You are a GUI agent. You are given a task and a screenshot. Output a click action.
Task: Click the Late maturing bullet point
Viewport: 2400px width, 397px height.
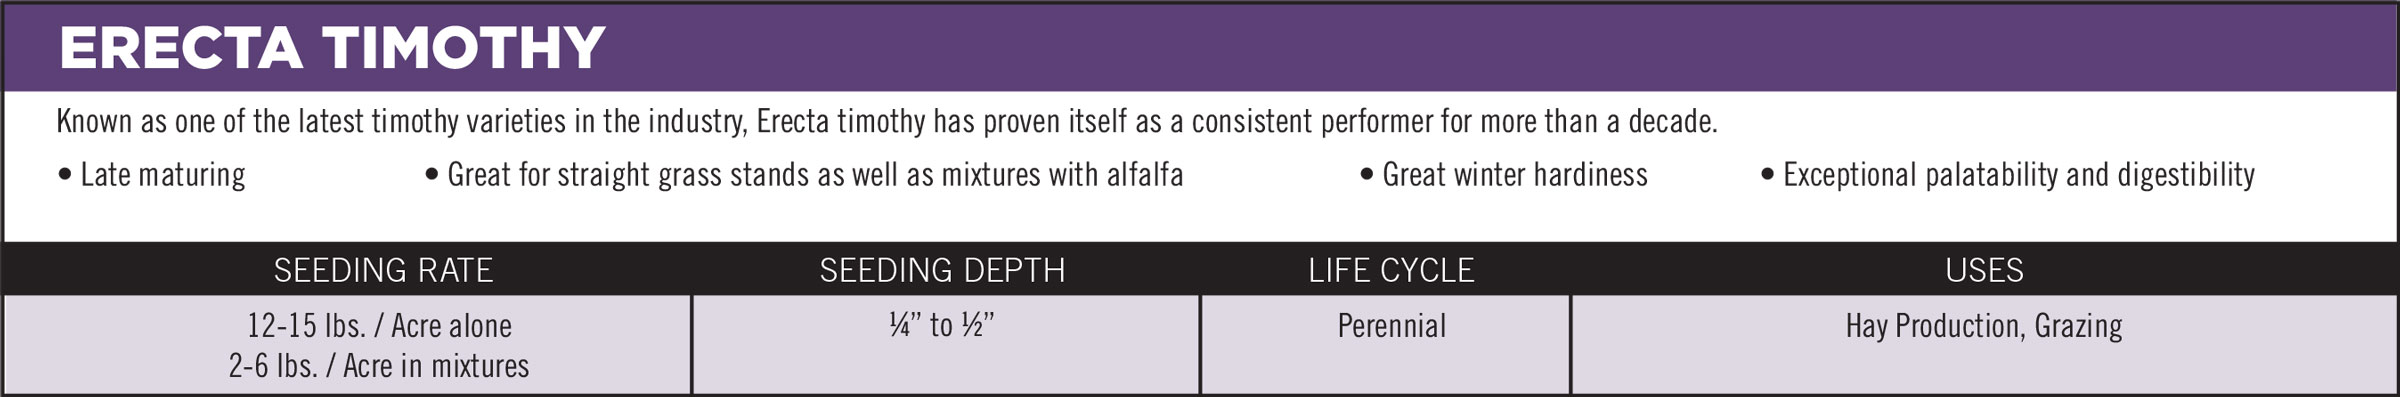click(x=152, y=175)
